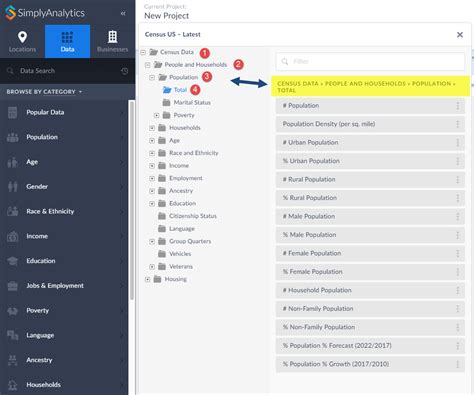The height and width of the screenshot is (395, 474).
Task: Select the Vehicles folder in the tree
Action: [x=174, y=254]
